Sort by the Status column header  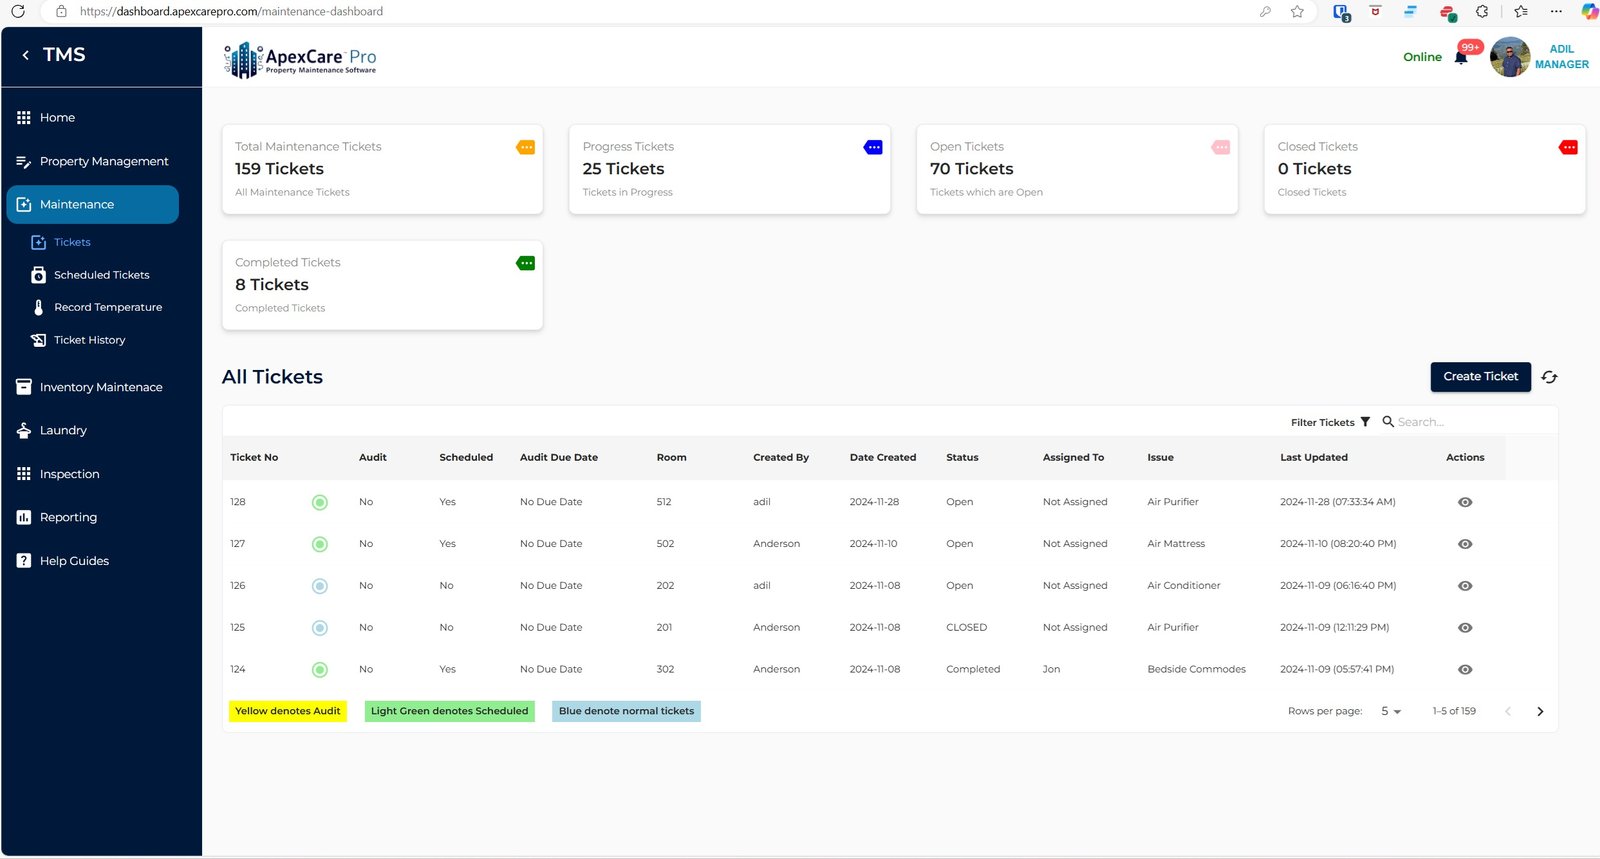(x=962, y=457)
